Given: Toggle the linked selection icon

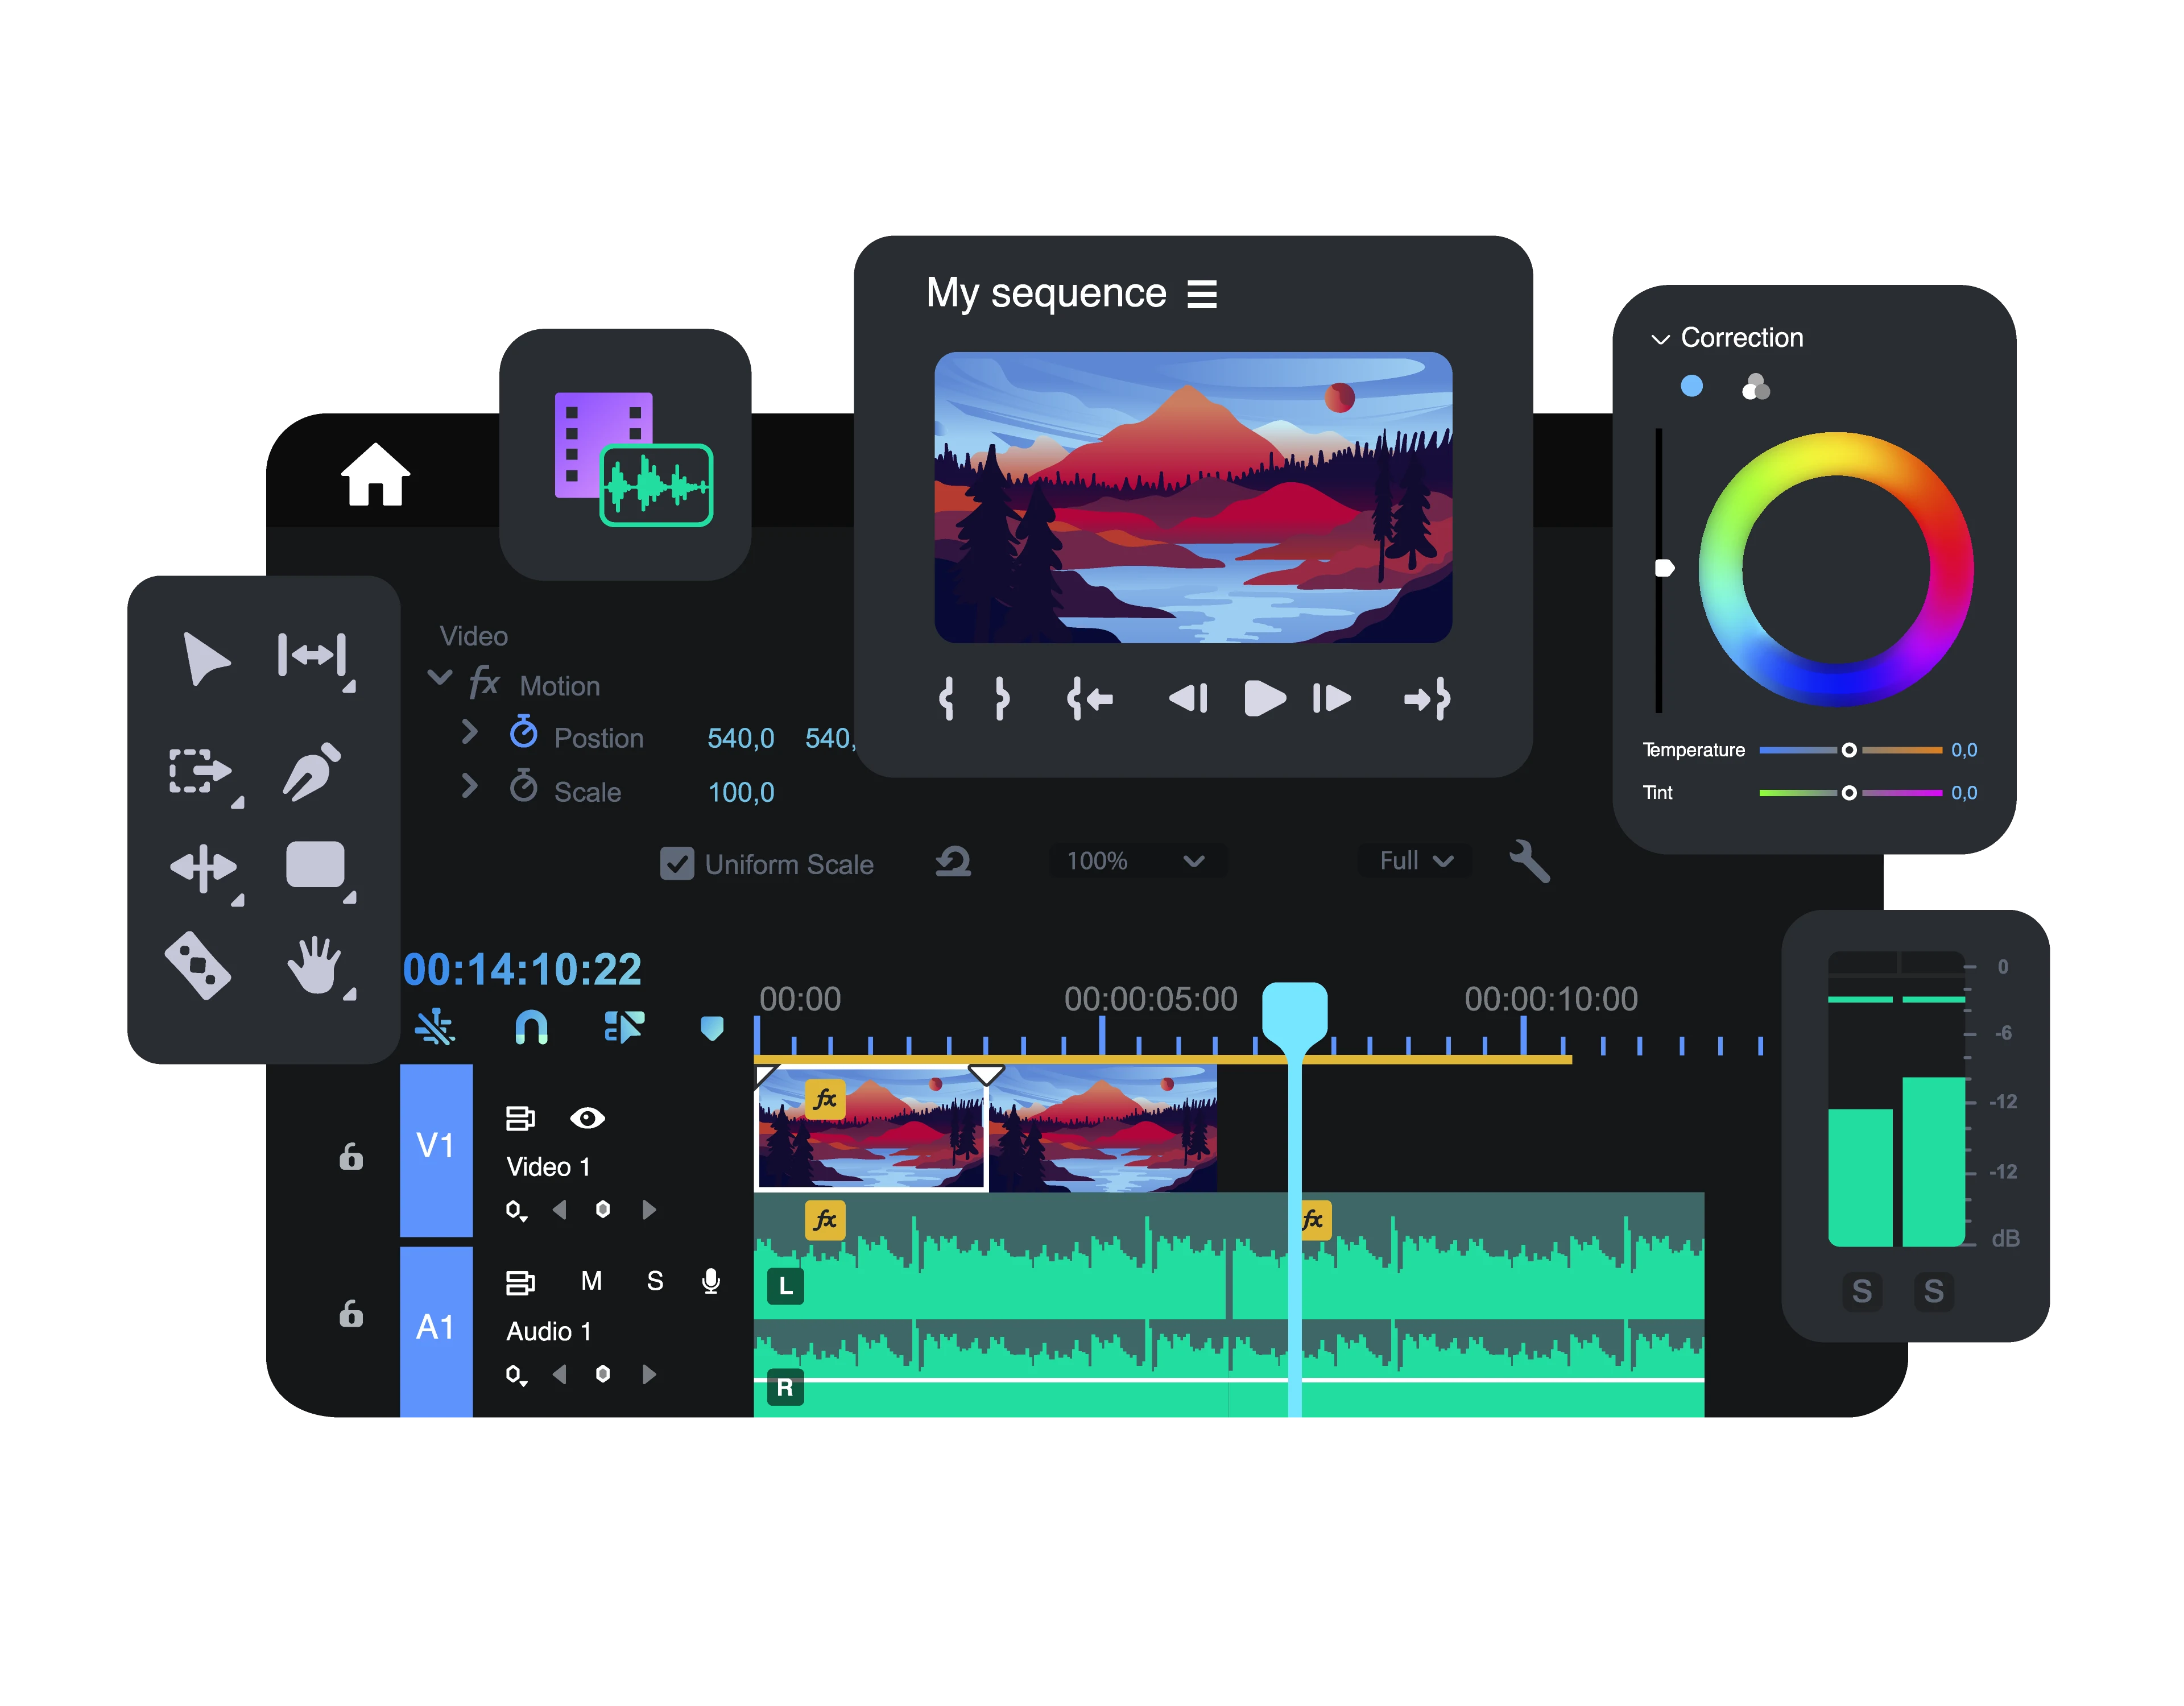Looking at the screenshot, I should [x=624, y=1027].
